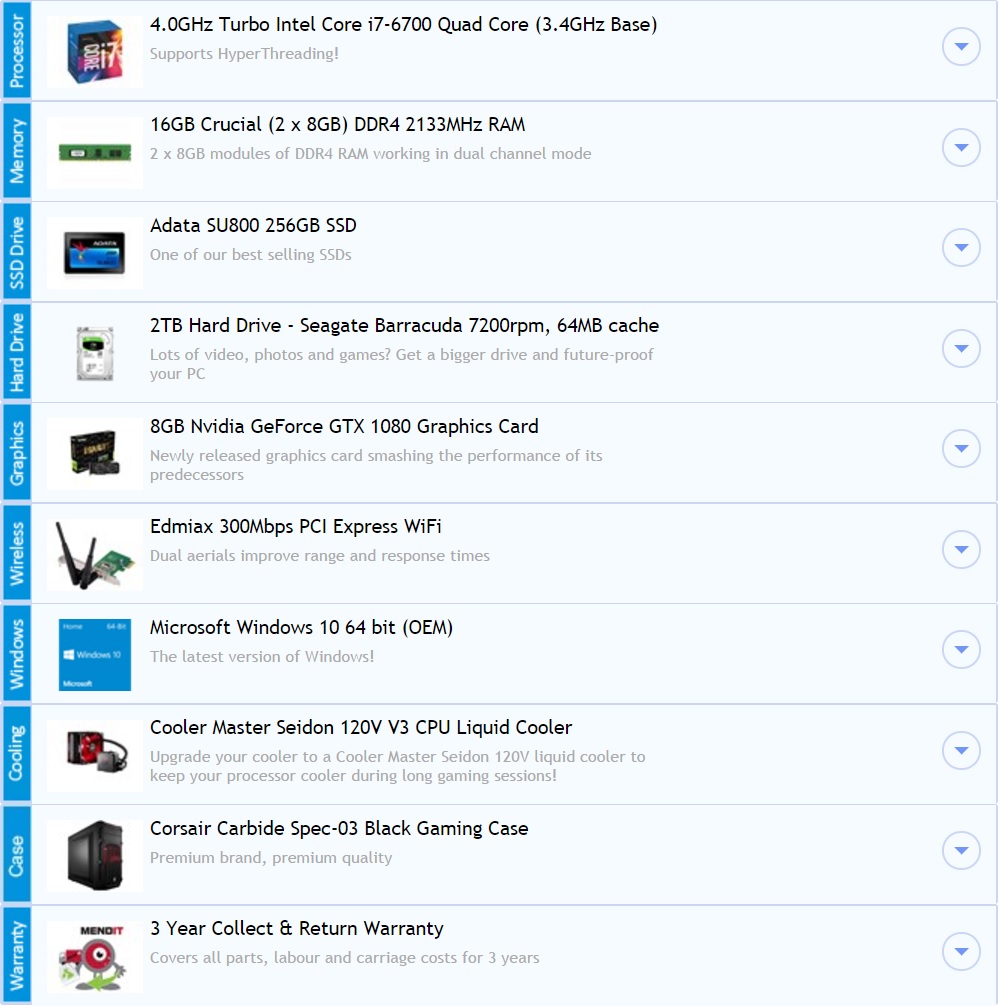Select the Windows side tab
The width and height of the screenshot is (999, 1006).
point(16,653)
